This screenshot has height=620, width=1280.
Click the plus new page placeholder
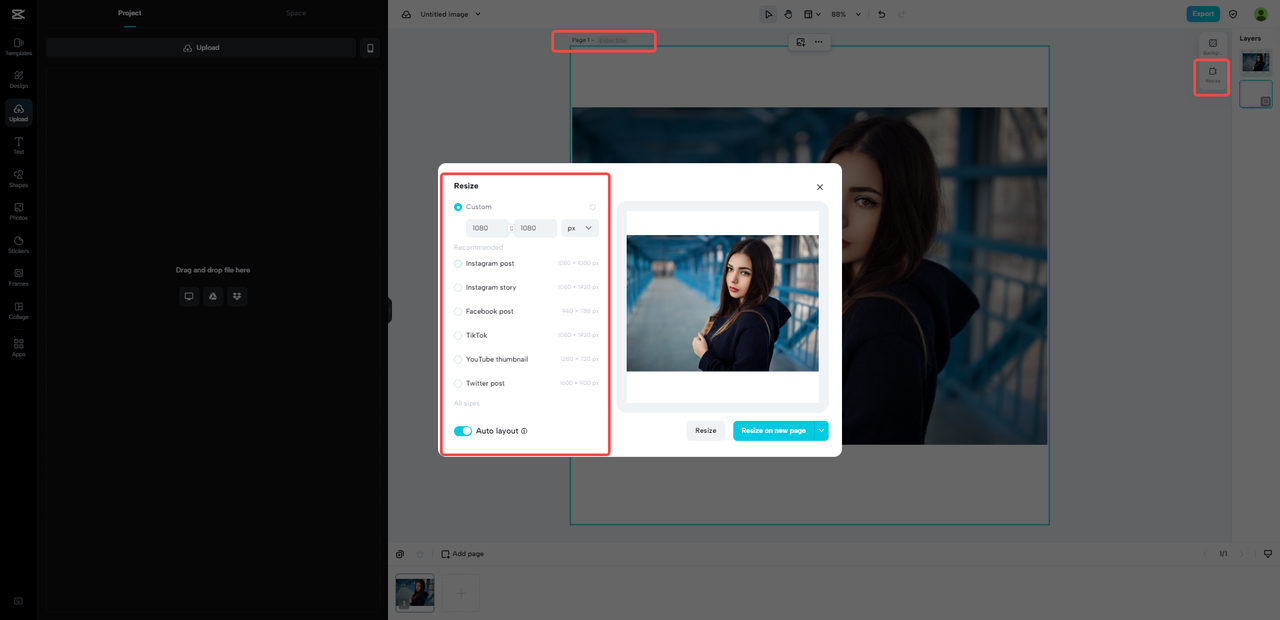click(461, 592)
